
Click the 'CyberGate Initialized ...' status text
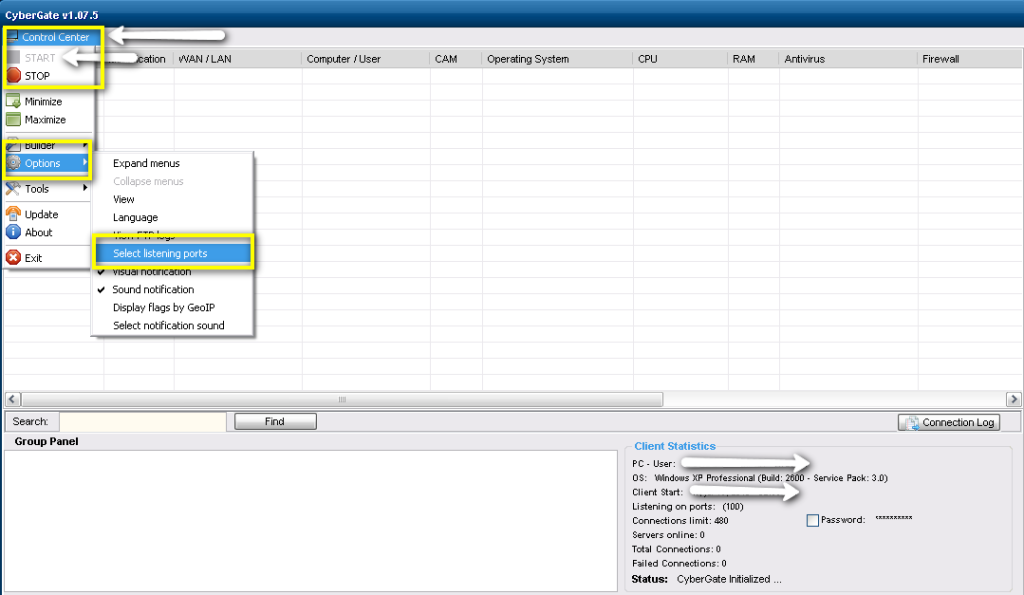(729, 579)
